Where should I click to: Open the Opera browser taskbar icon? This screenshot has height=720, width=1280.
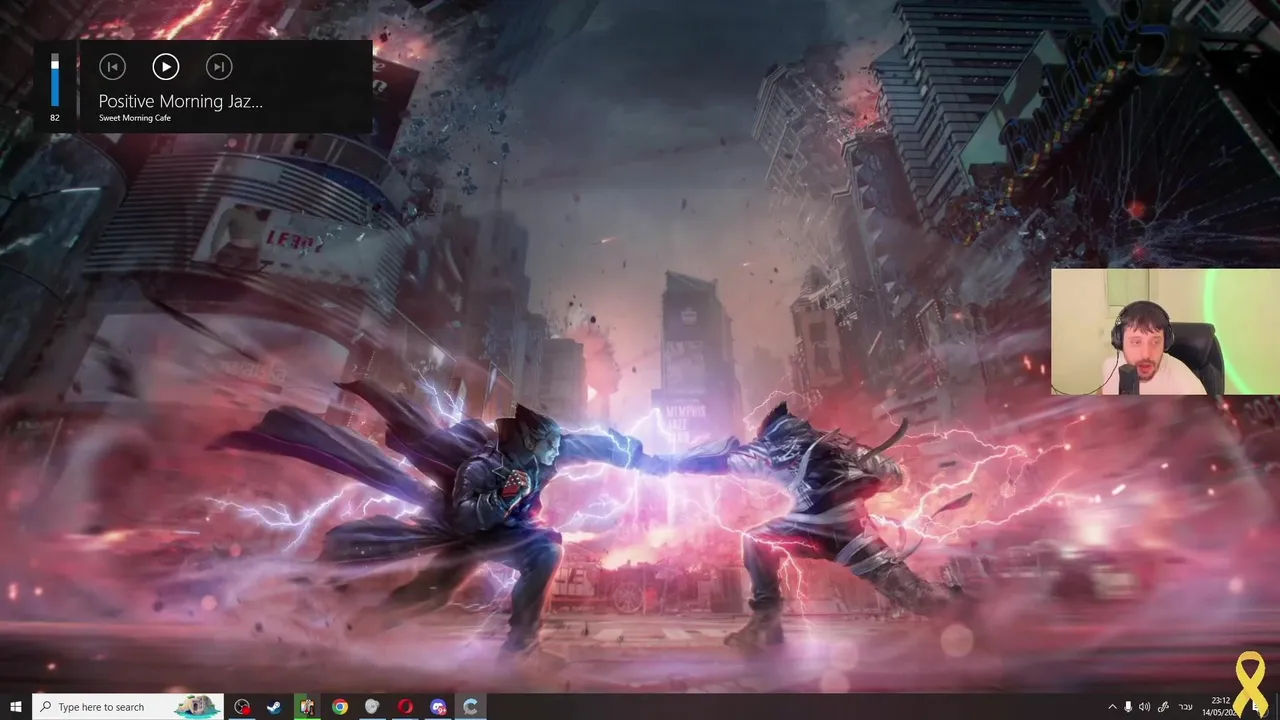[405, 707]
